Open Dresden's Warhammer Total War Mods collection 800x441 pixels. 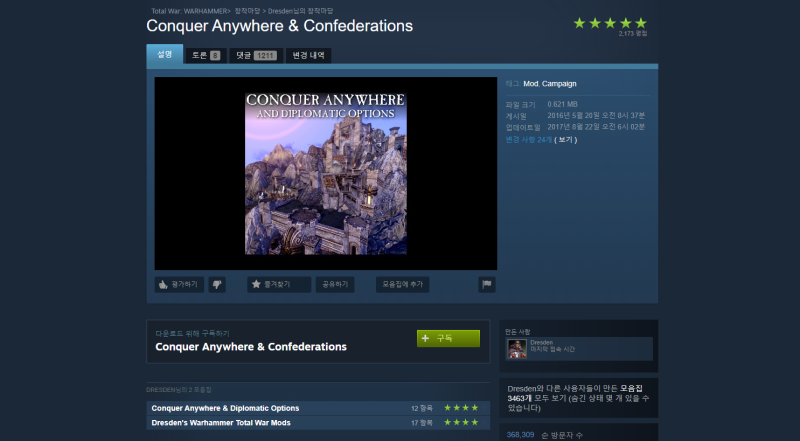click(x=221, y=423)
